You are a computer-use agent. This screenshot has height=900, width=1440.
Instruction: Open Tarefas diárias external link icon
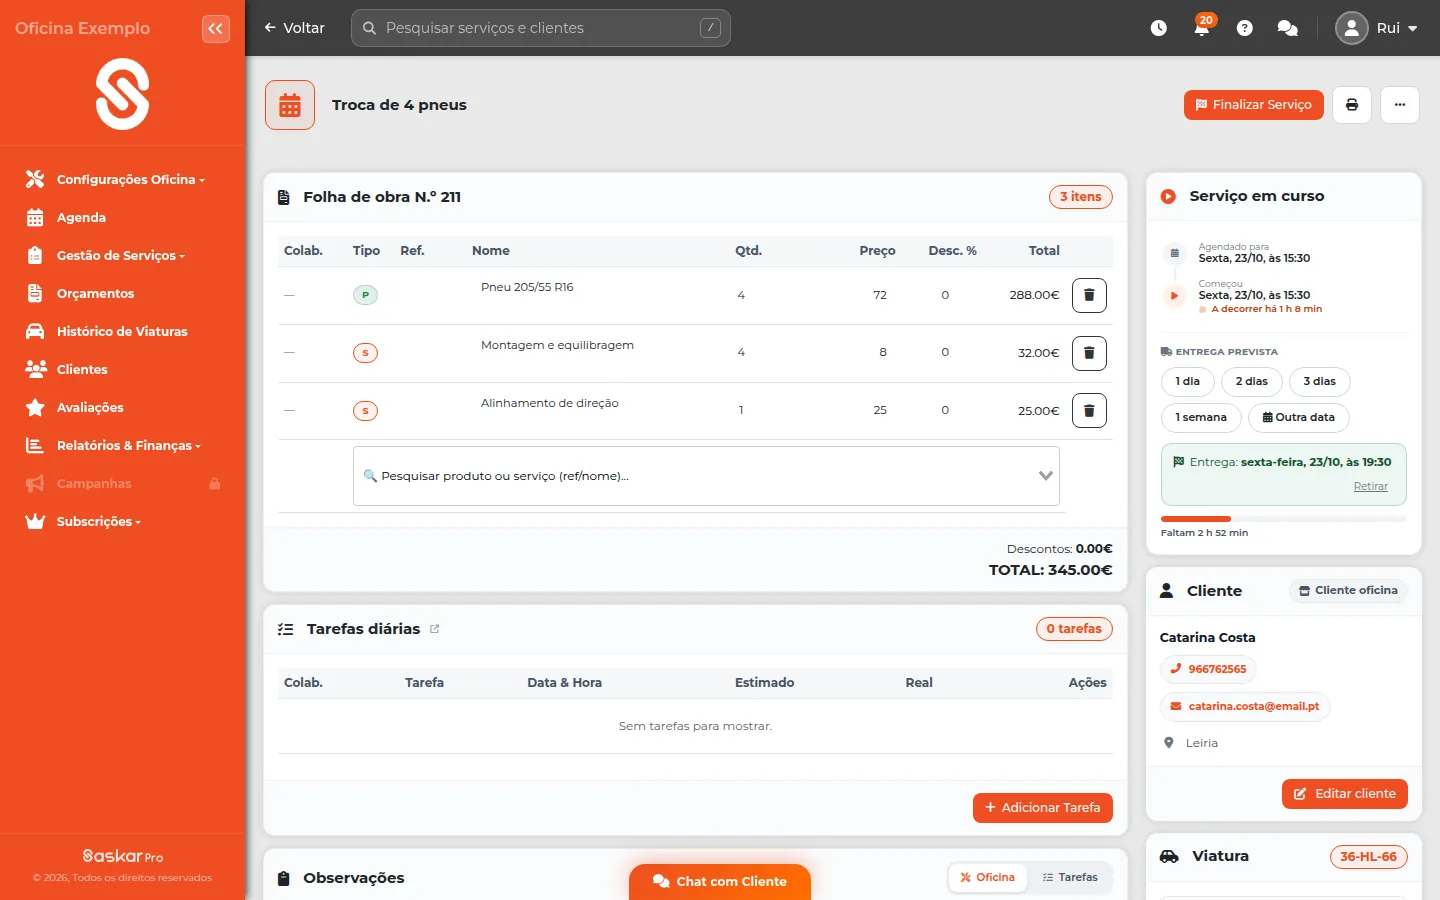pos(435,629)
